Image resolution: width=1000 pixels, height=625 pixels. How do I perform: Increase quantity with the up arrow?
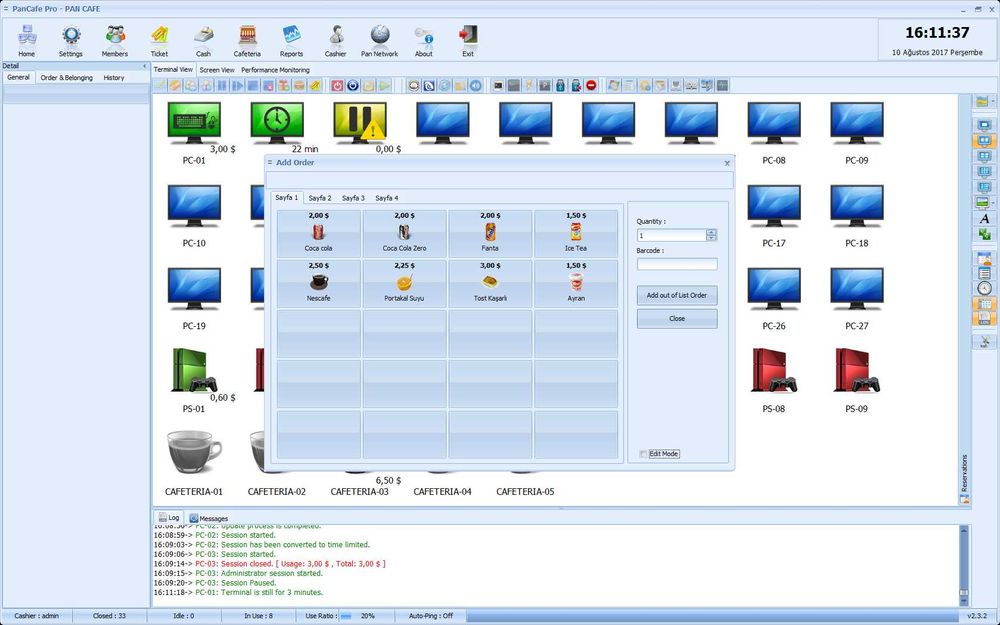coord(711,232)
